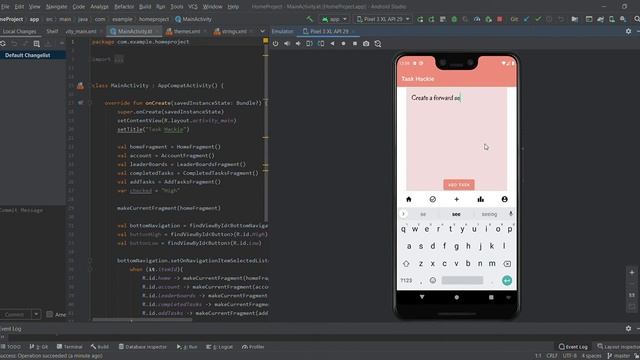
Task: Click the refresh icon in Local Changes toolbar
Action: coord(3,43)
